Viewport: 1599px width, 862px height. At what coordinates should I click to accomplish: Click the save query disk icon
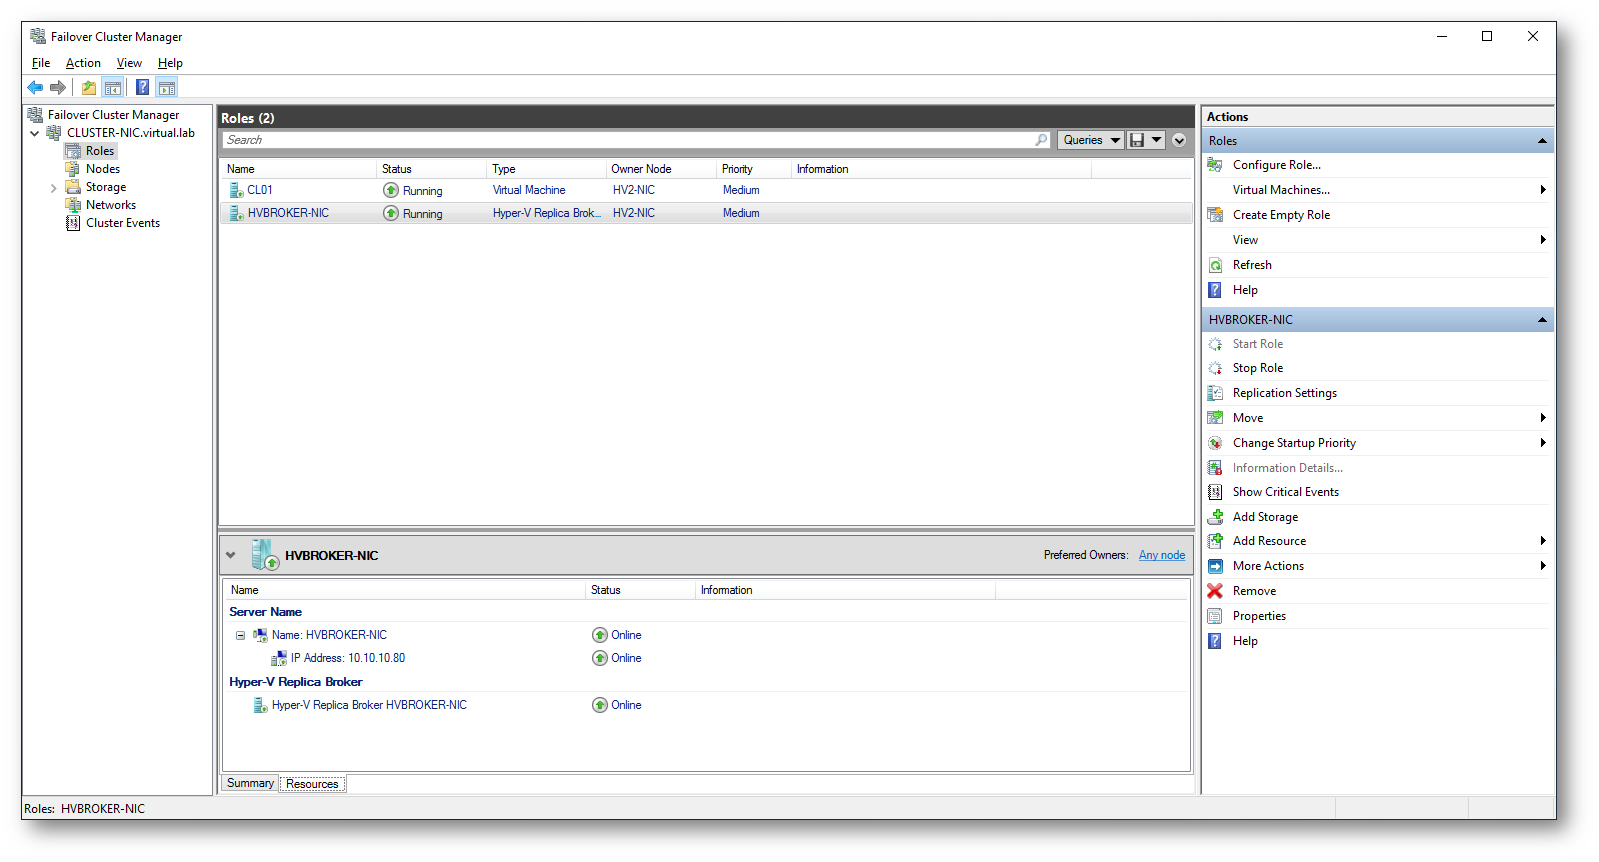click(1137, 140)
